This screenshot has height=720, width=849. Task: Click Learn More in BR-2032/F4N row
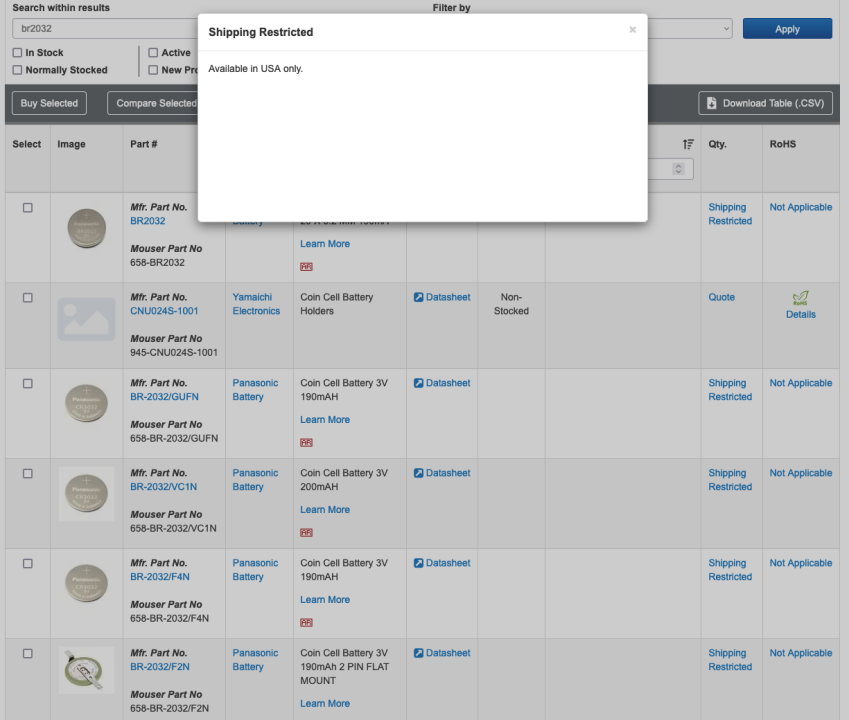tap(325, 600)
